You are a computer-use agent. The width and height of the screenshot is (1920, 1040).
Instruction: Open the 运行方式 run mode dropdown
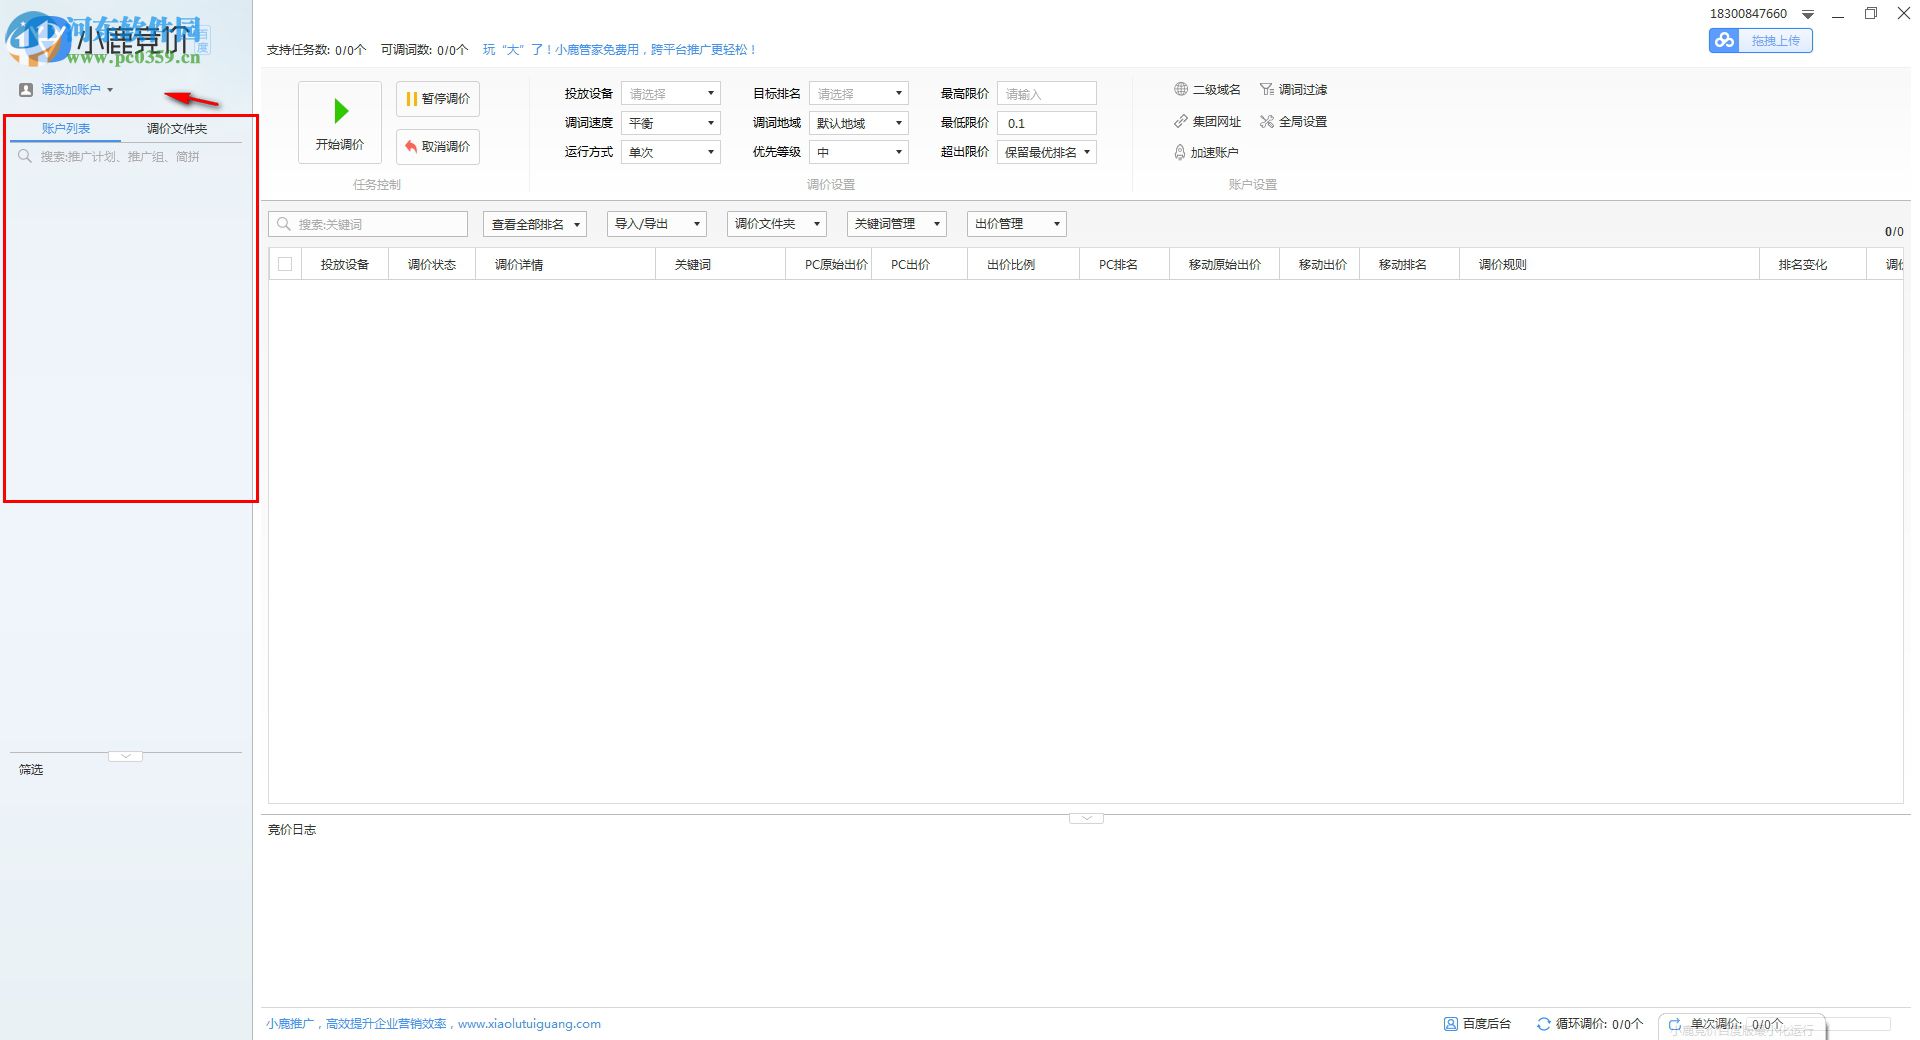[670, 152]
